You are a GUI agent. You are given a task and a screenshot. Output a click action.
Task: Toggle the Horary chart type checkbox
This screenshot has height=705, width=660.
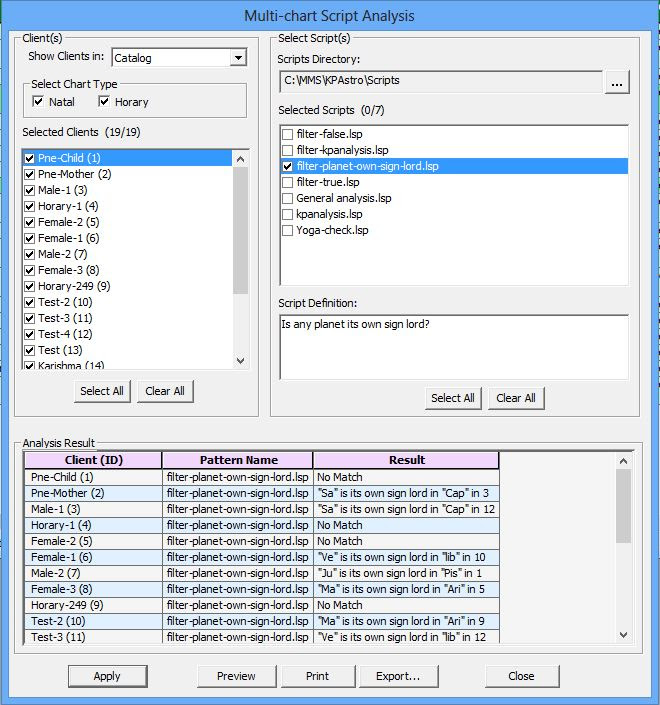click(x=104, y=102)
